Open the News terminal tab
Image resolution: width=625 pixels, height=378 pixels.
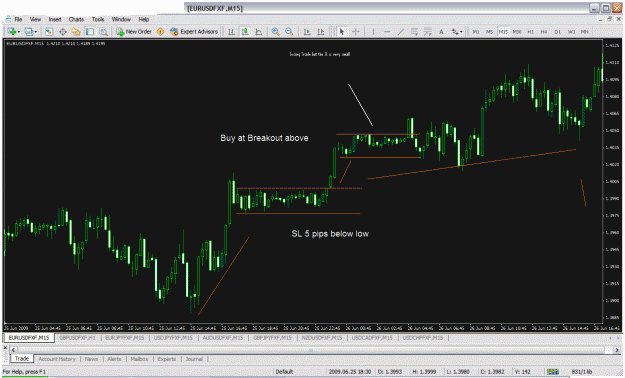(x=91, y=359)
